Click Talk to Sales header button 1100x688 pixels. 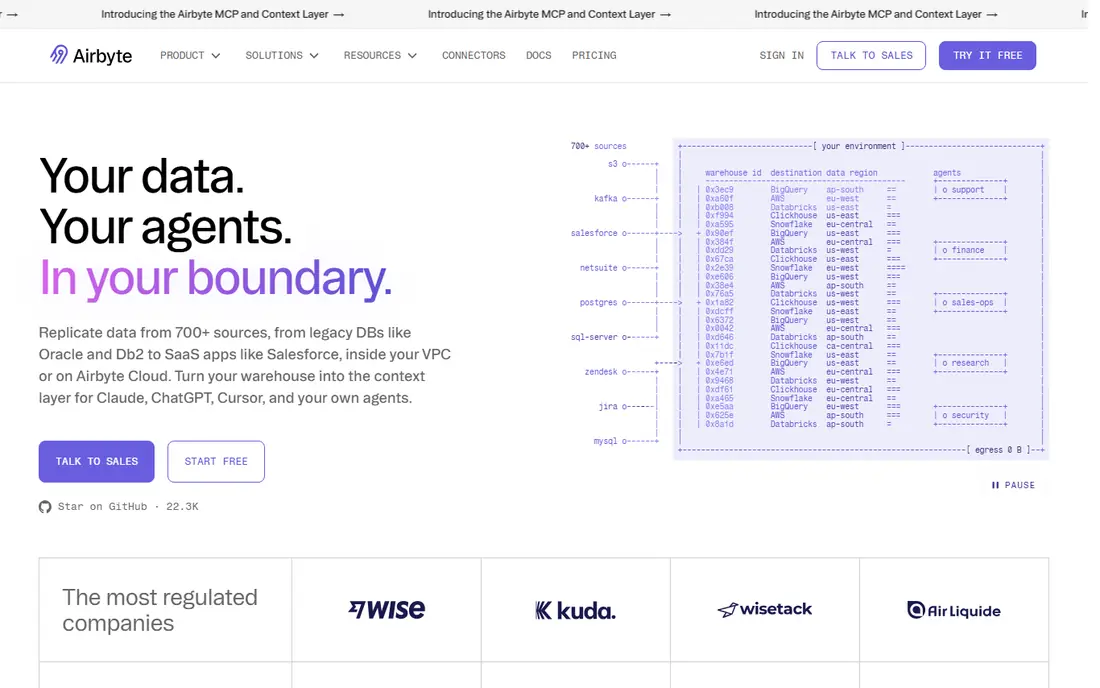point(871,55)
